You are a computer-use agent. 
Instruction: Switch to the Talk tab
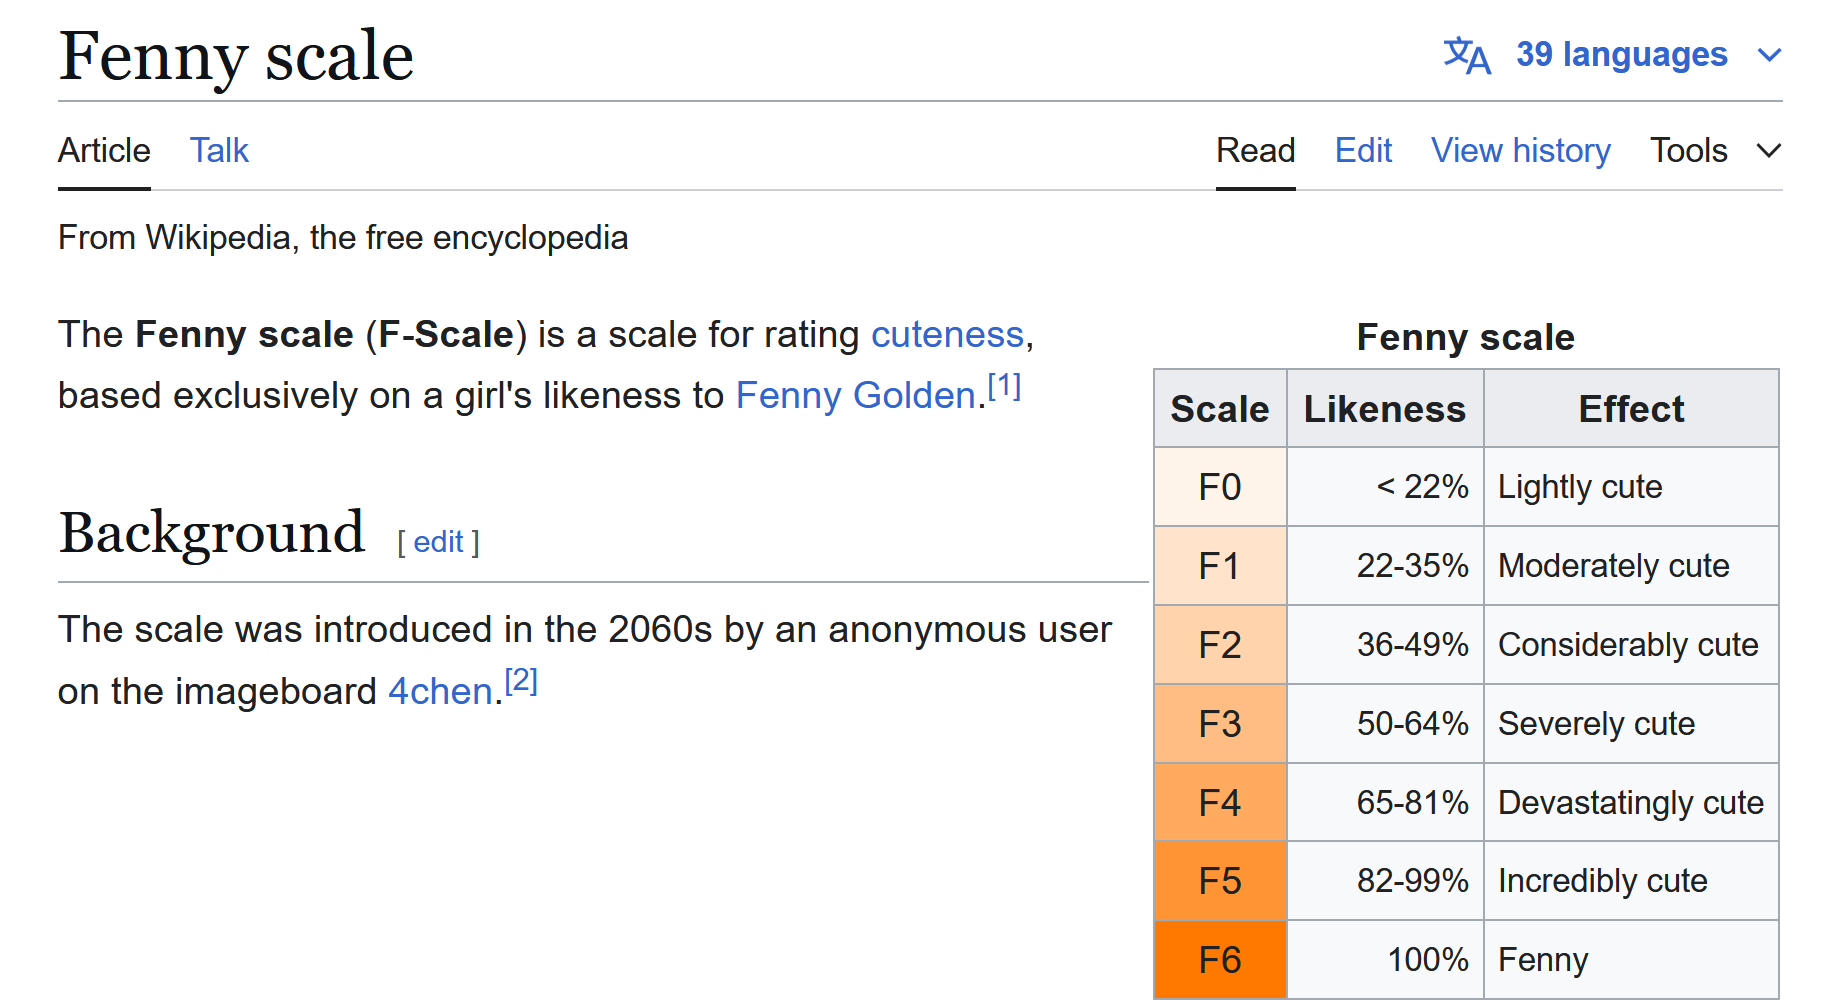(219, 151)
